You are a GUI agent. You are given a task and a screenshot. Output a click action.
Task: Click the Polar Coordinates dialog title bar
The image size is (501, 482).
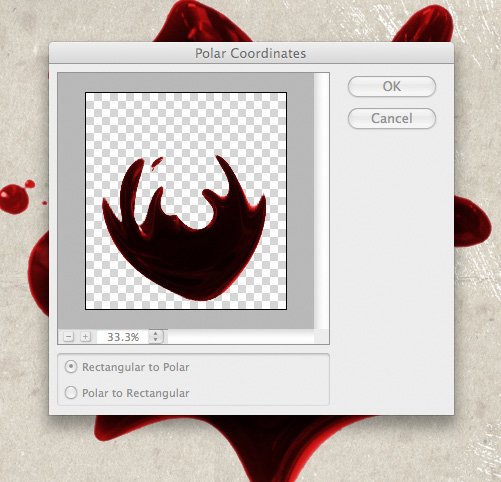point(251,53)
